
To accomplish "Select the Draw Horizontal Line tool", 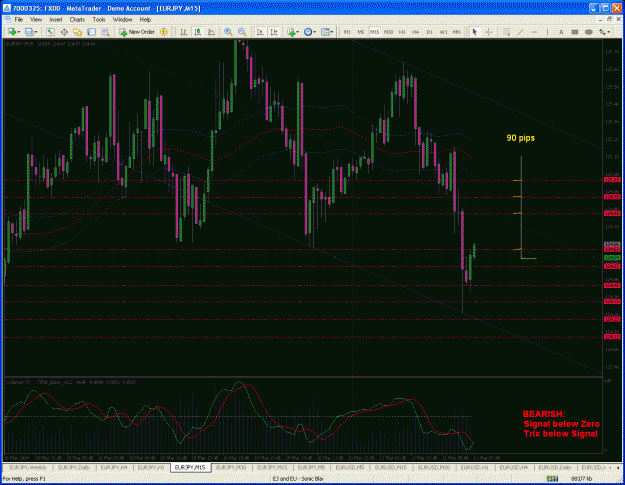I will [x=534, y=32].
